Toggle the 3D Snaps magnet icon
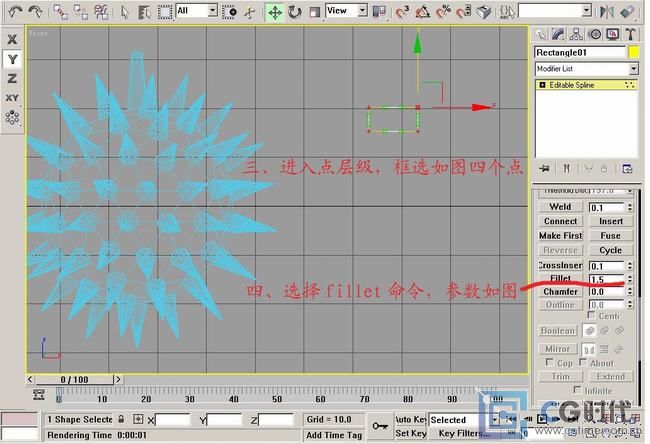 pos(401,12)
